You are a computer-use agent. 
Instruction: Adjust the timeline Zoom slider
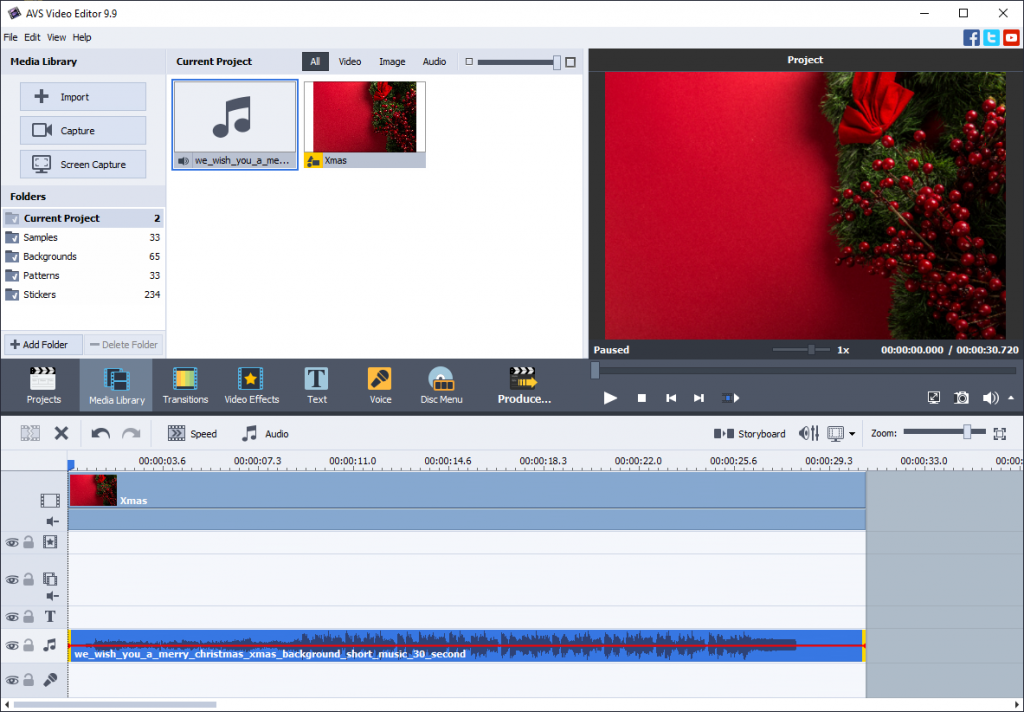pos(944,432)
